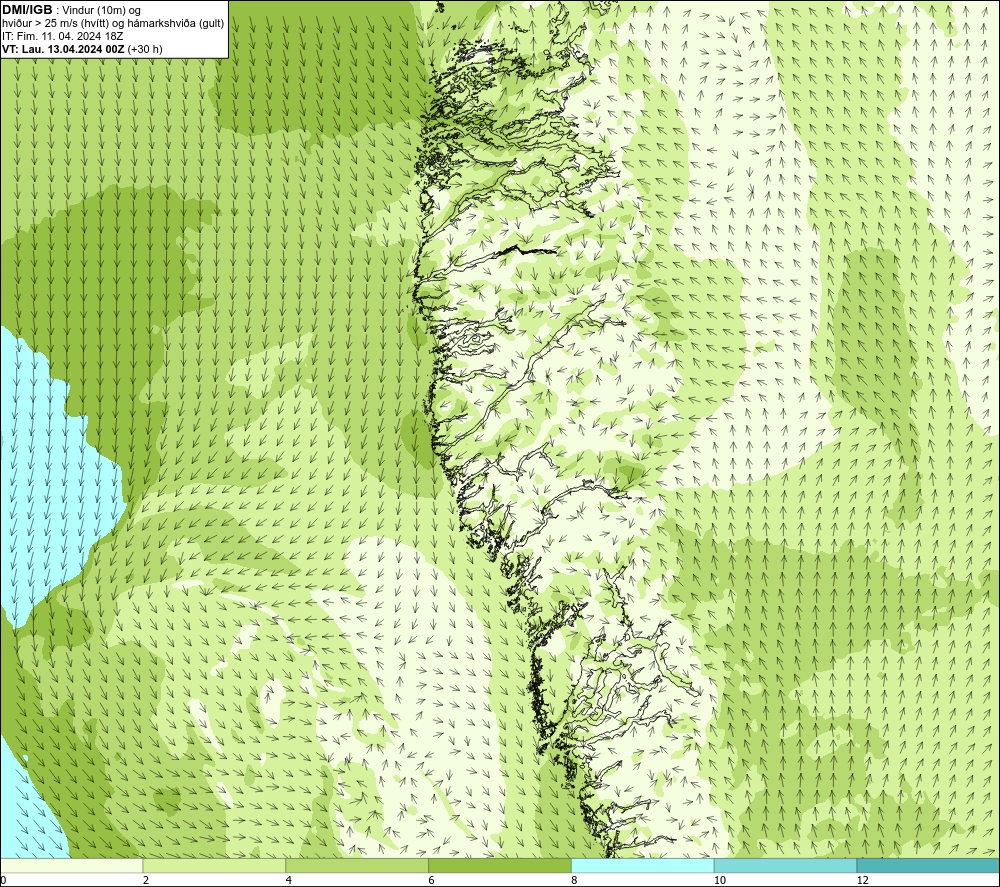Click the '2' label on the wind scale

(x=146, y=880)
